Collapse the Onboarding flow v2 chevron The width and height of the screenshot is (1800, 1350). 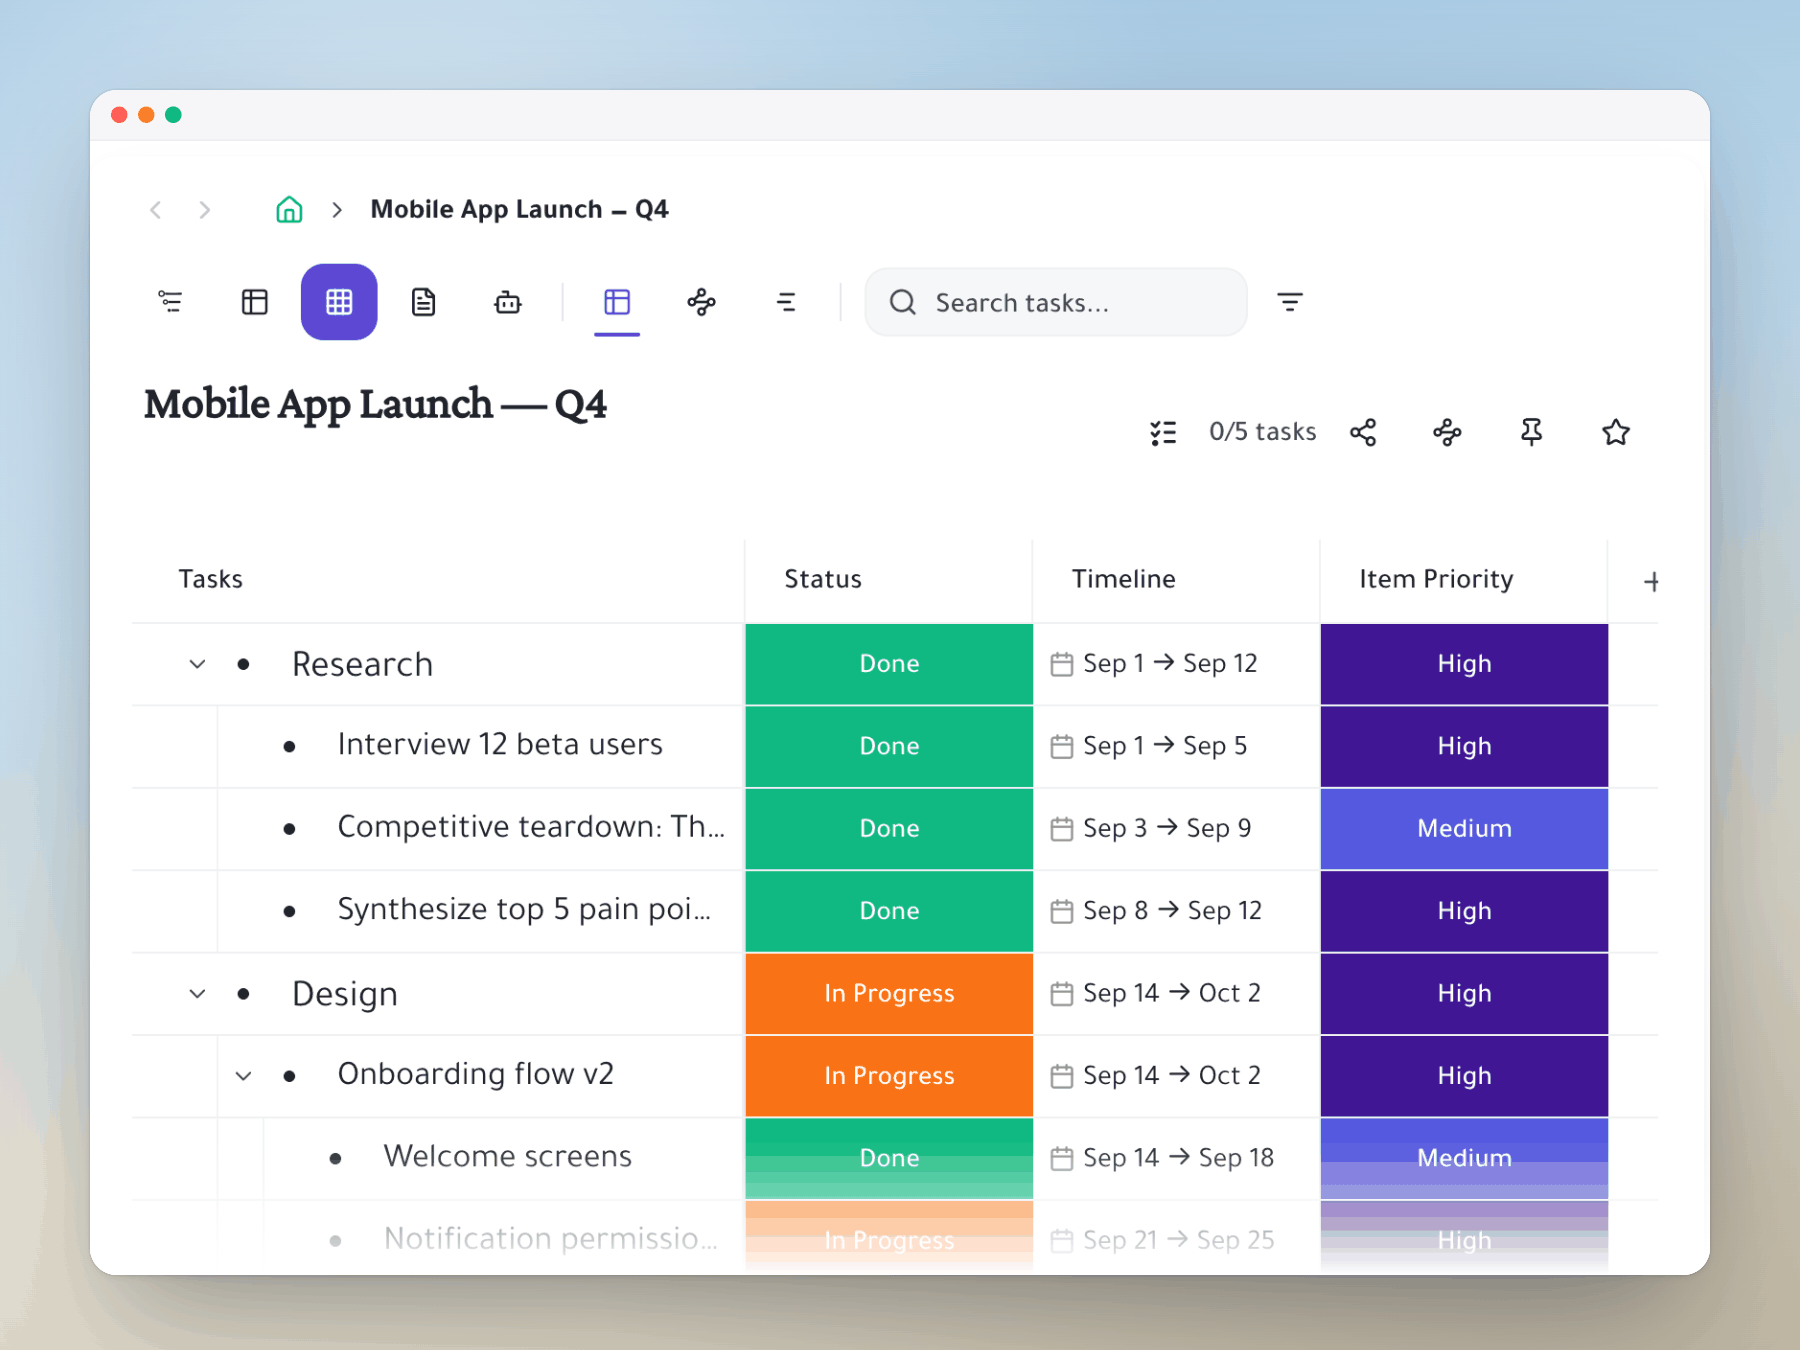[243, 1076]
